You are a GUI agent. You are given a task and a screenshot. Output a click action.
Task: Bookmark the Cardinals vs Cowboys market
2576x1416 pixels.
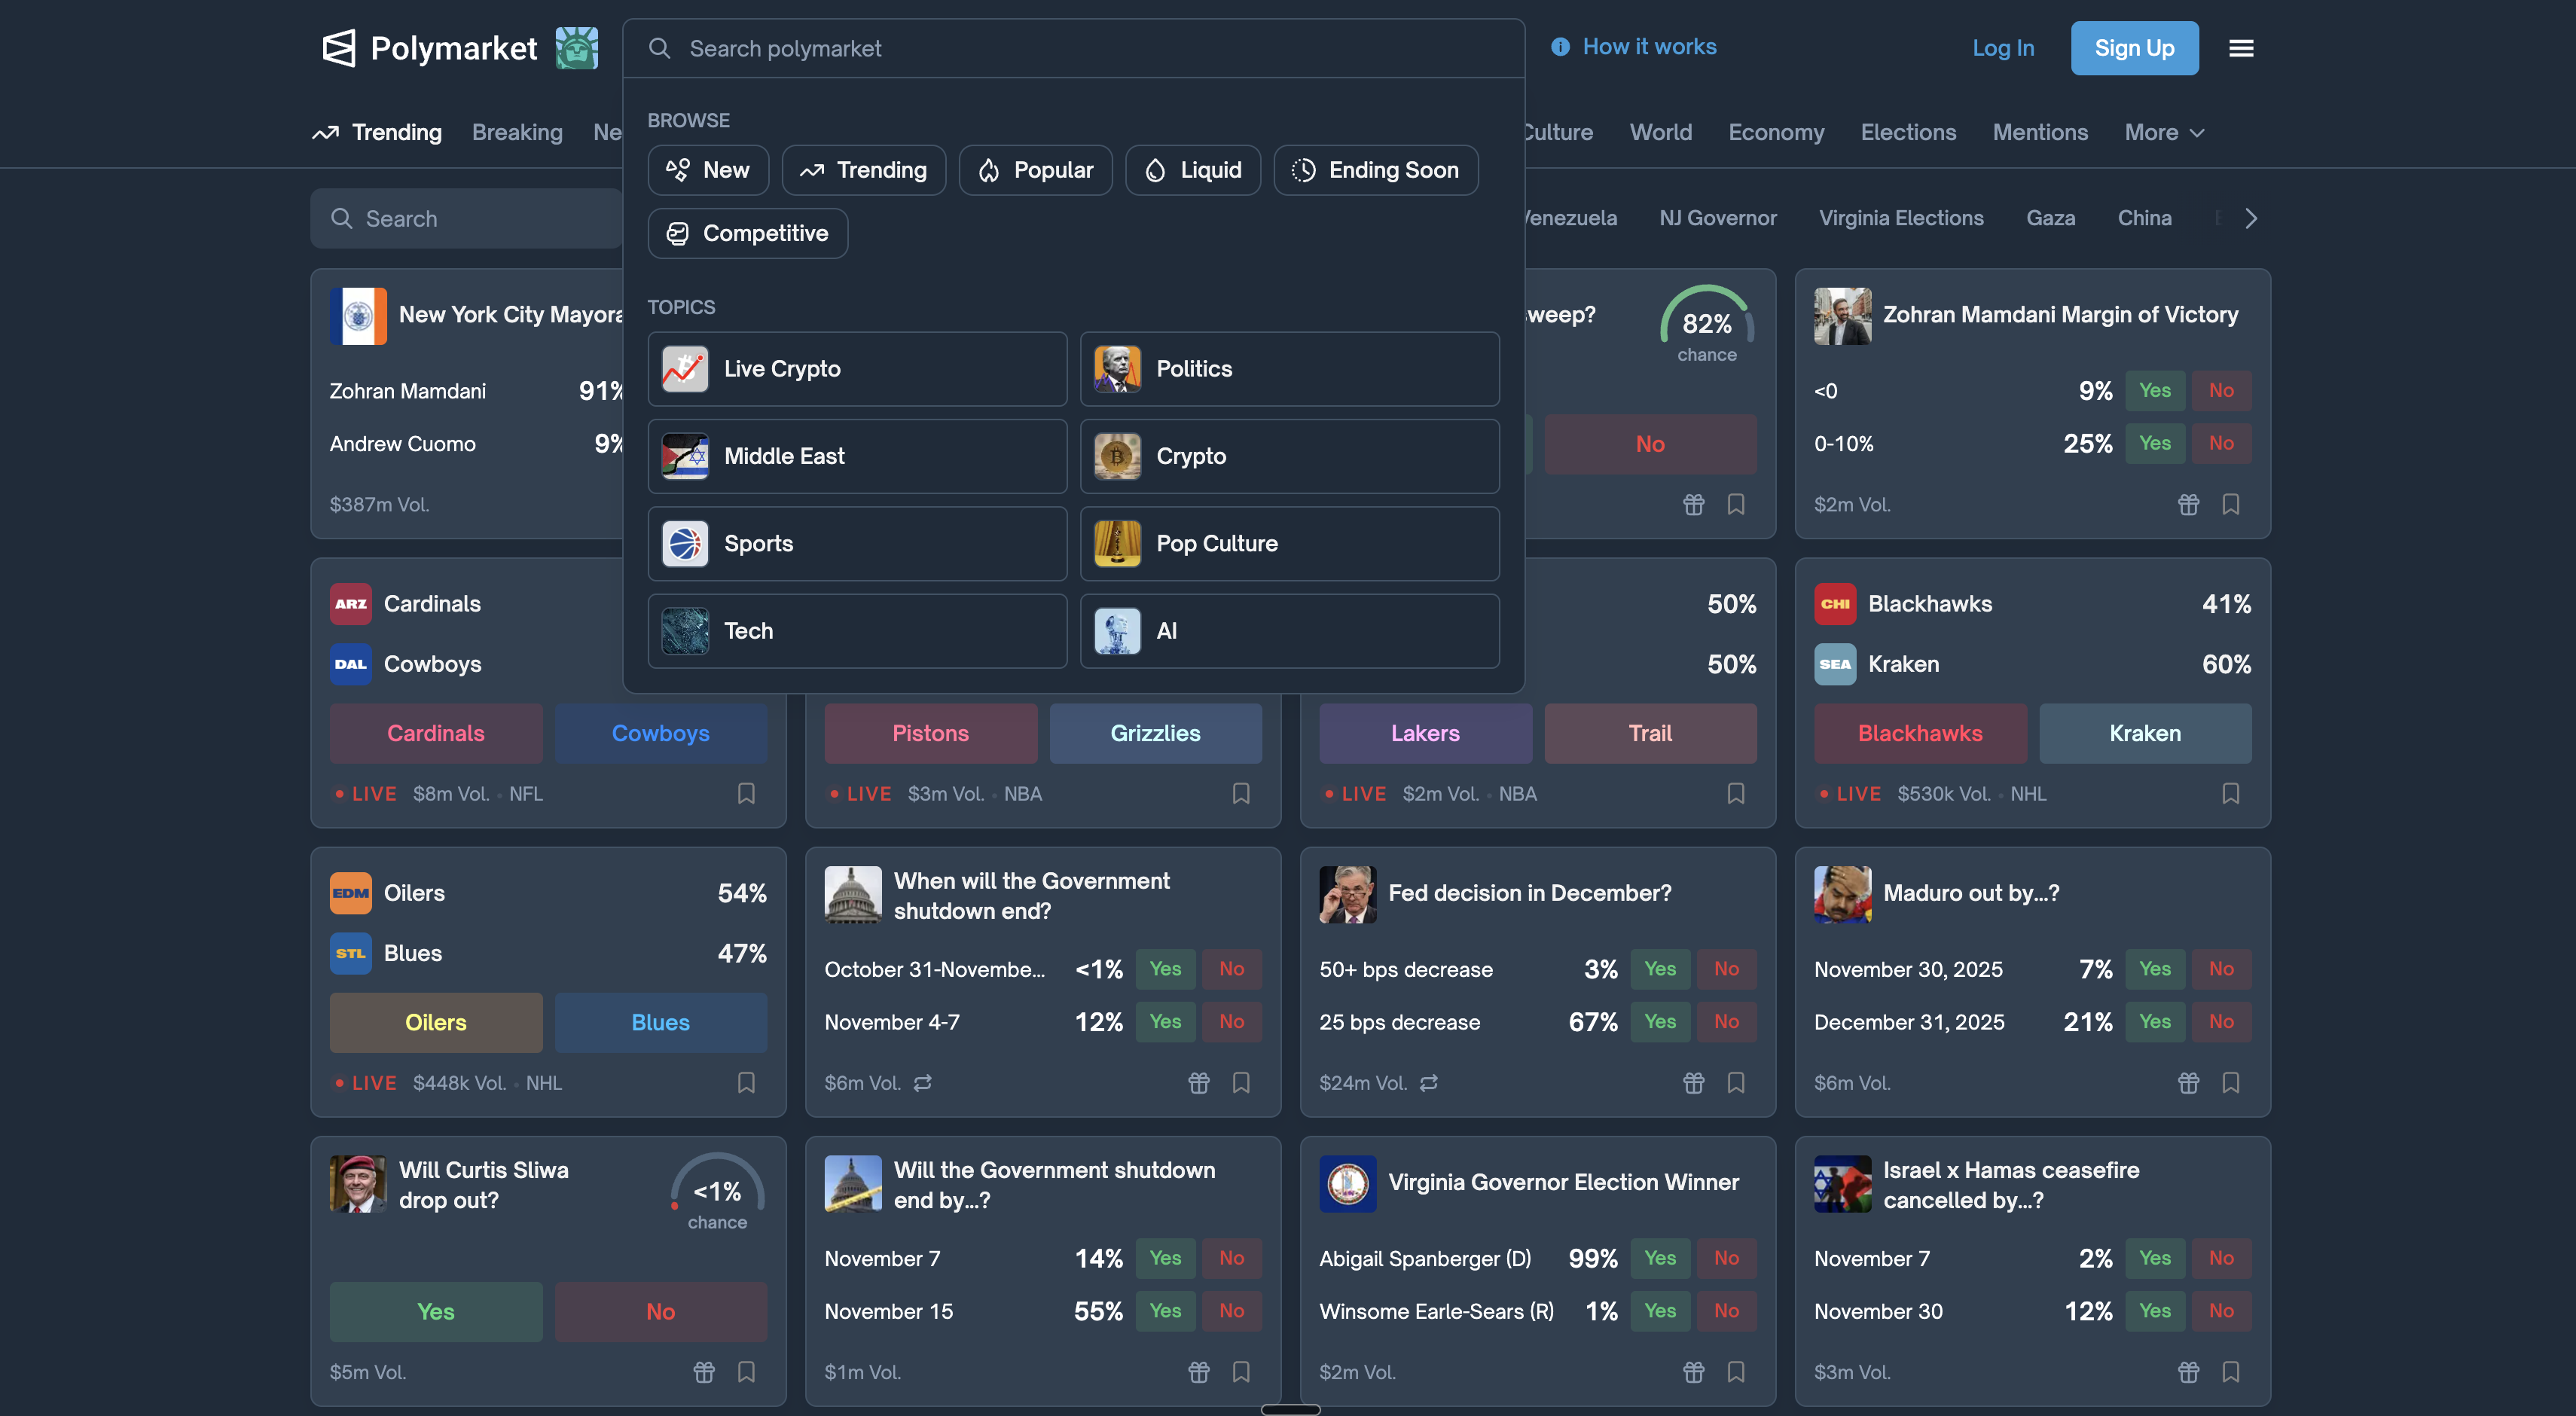(746, 794)
